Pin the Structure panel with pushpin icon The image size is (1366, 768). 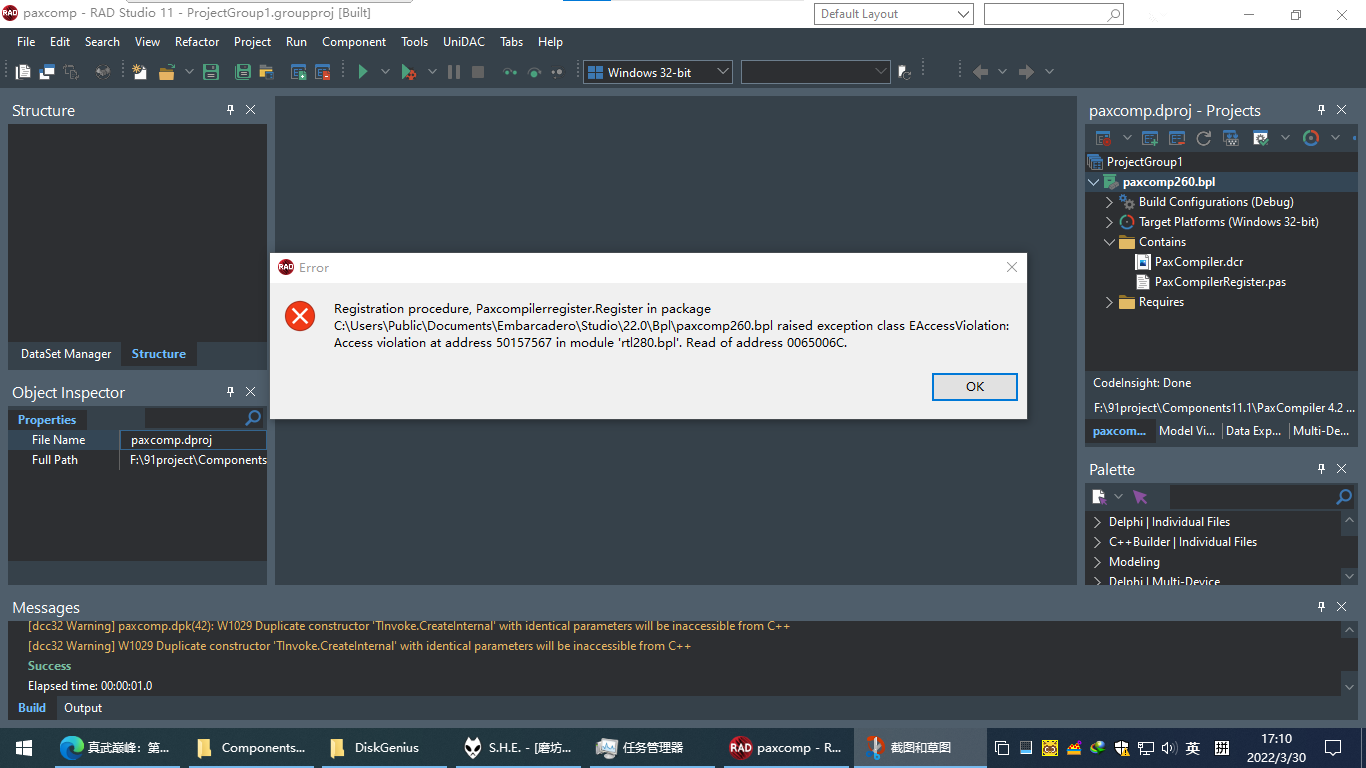[230, 110]
